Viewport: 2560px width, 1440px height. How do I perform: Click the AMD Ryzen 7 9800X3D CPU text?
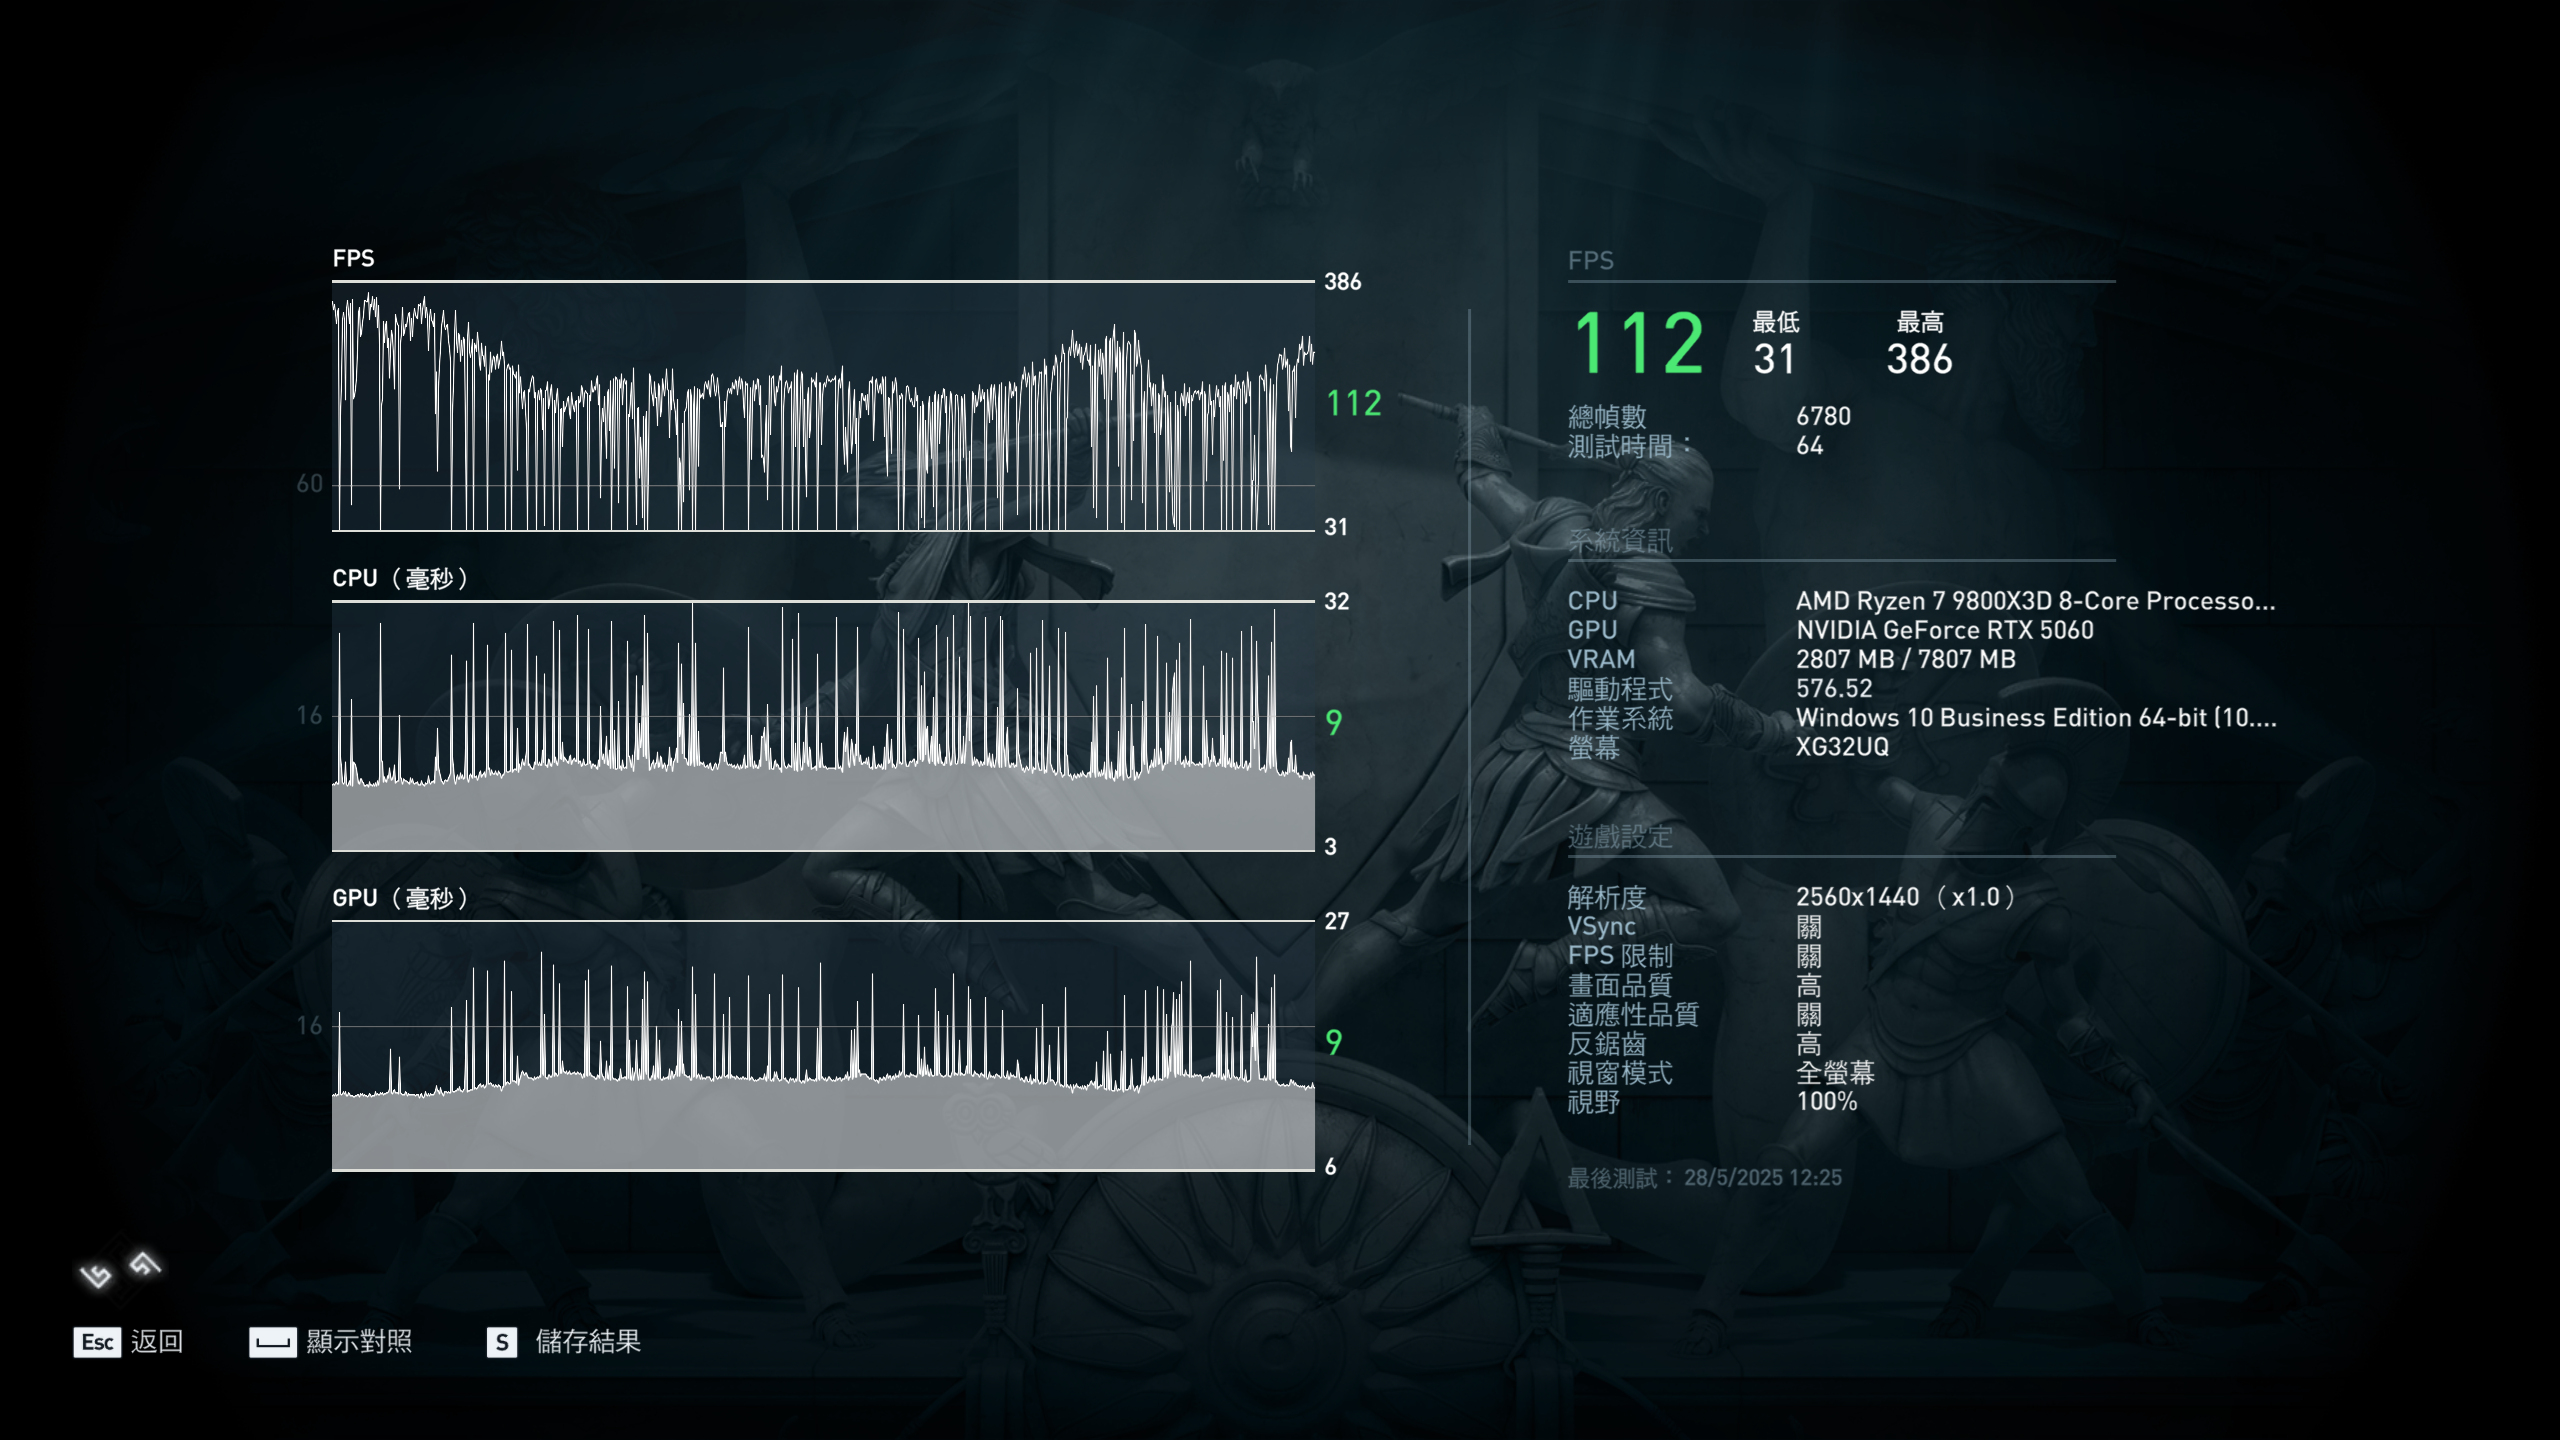point(2035,601)
